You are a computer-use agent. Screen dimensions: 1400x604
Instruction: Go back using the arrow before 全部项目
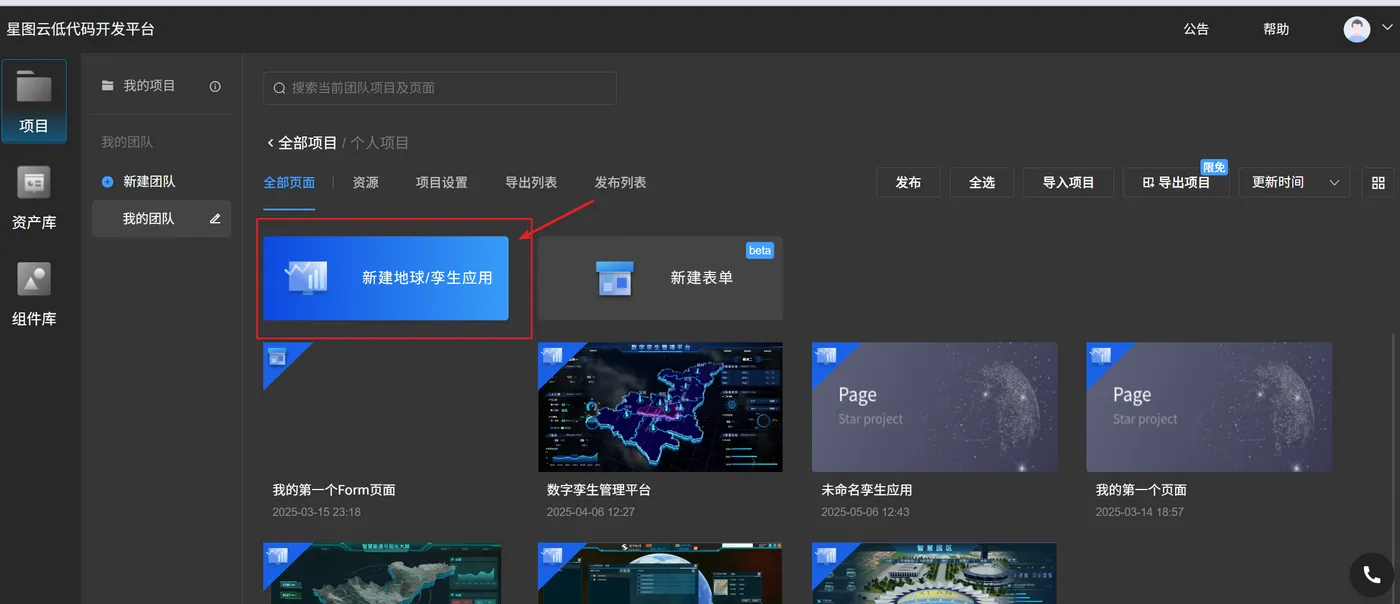(270, 143)
